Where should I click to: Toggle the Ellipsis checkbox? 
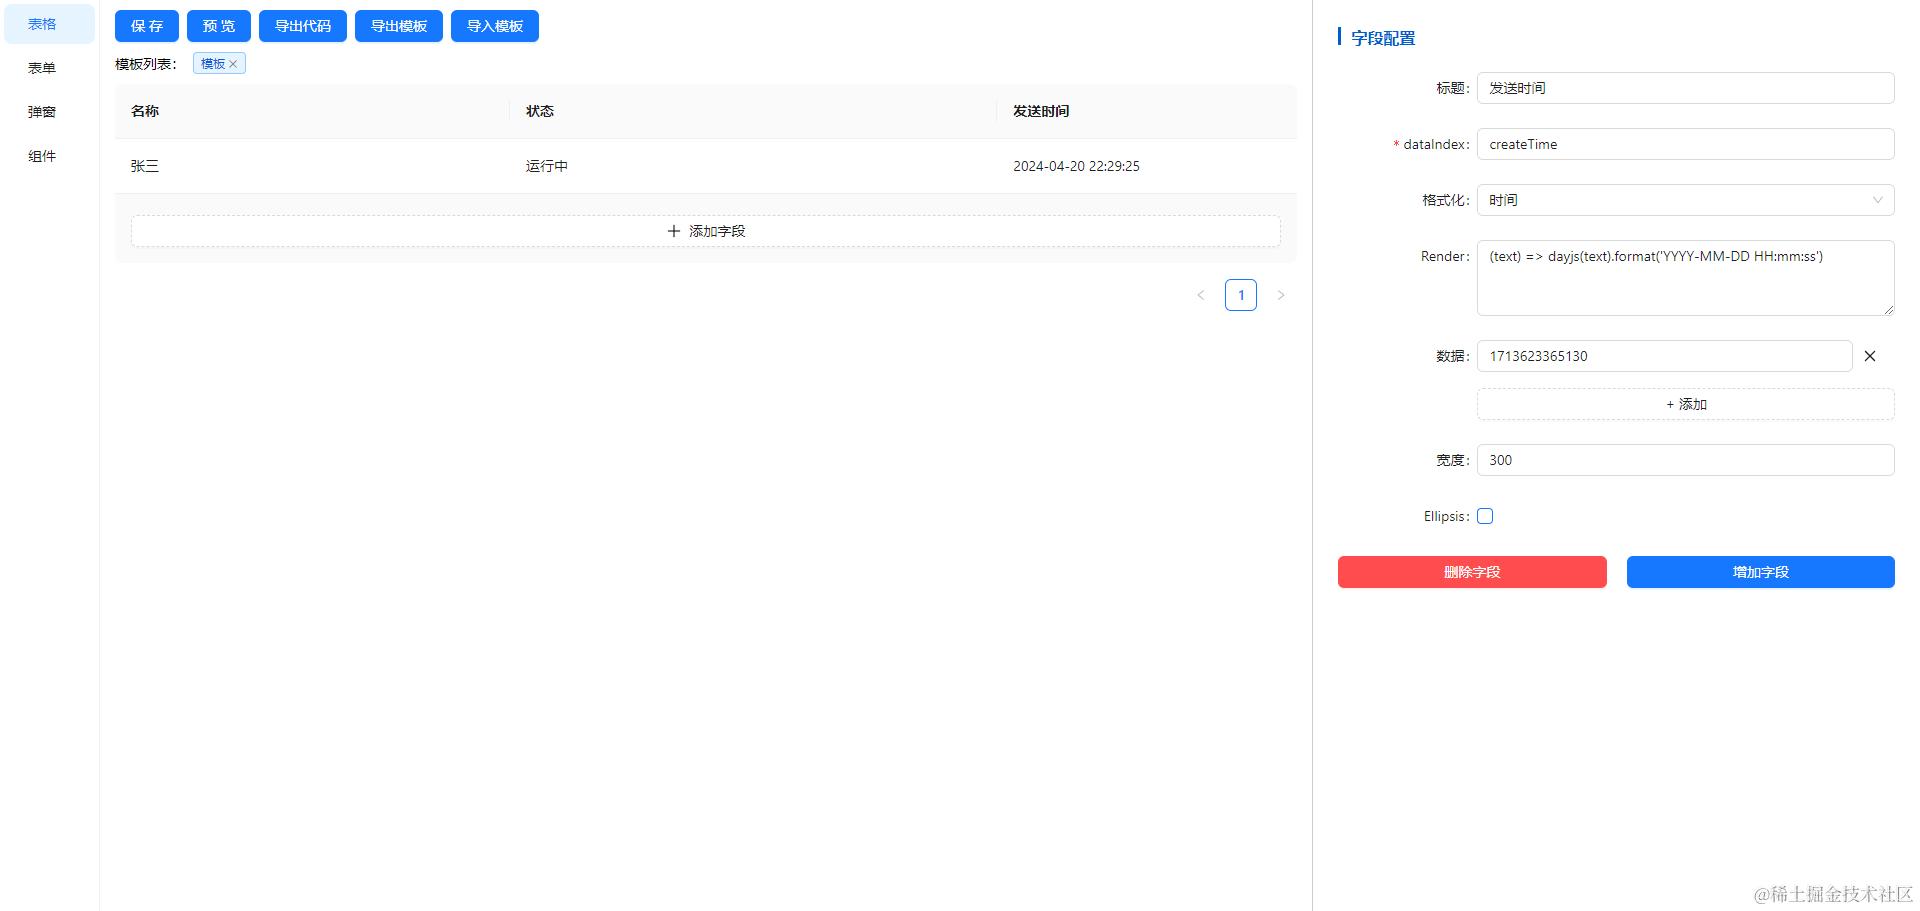(x=1485, y=516)
